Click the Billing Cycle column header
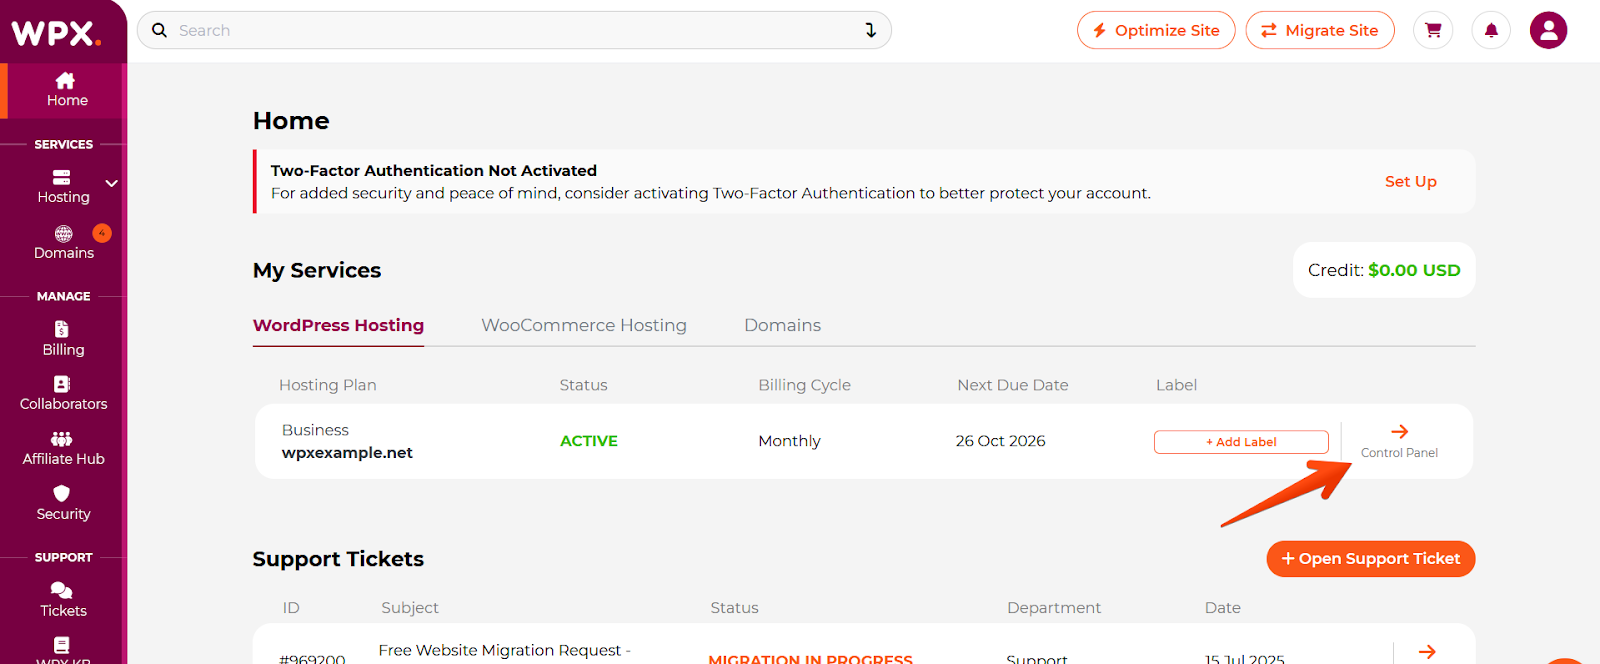Image resolution: width=1600 pixels, height=664 pixels. tap(804, 385)
